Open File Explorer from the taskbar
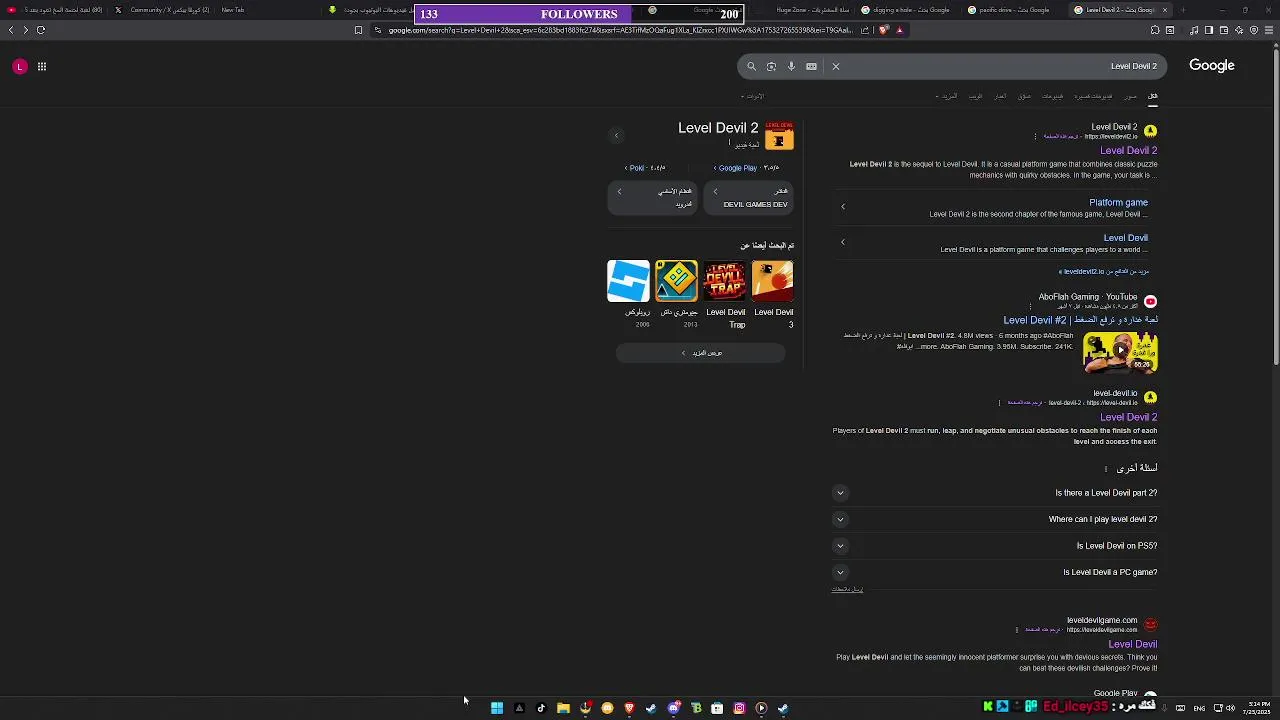The height and width of the screenshot is (720, 1280). click(563, 708)
